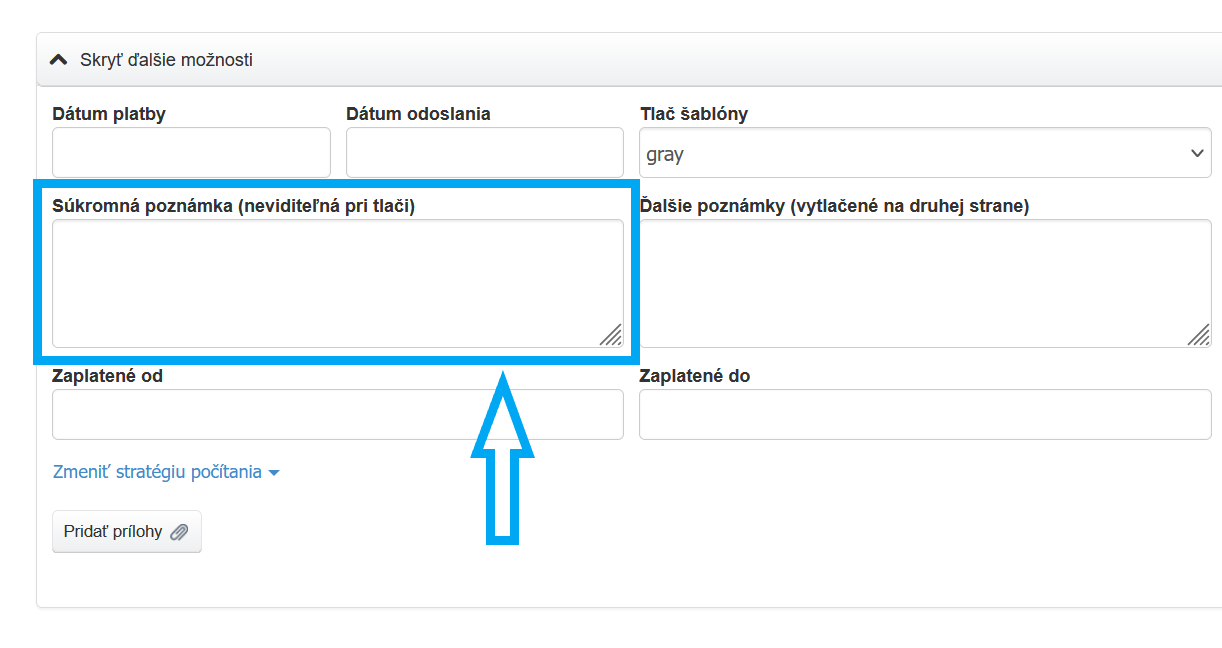
Task: Open the Tlač šablóny dropdown arrow
Action: tap(1196, 153)
